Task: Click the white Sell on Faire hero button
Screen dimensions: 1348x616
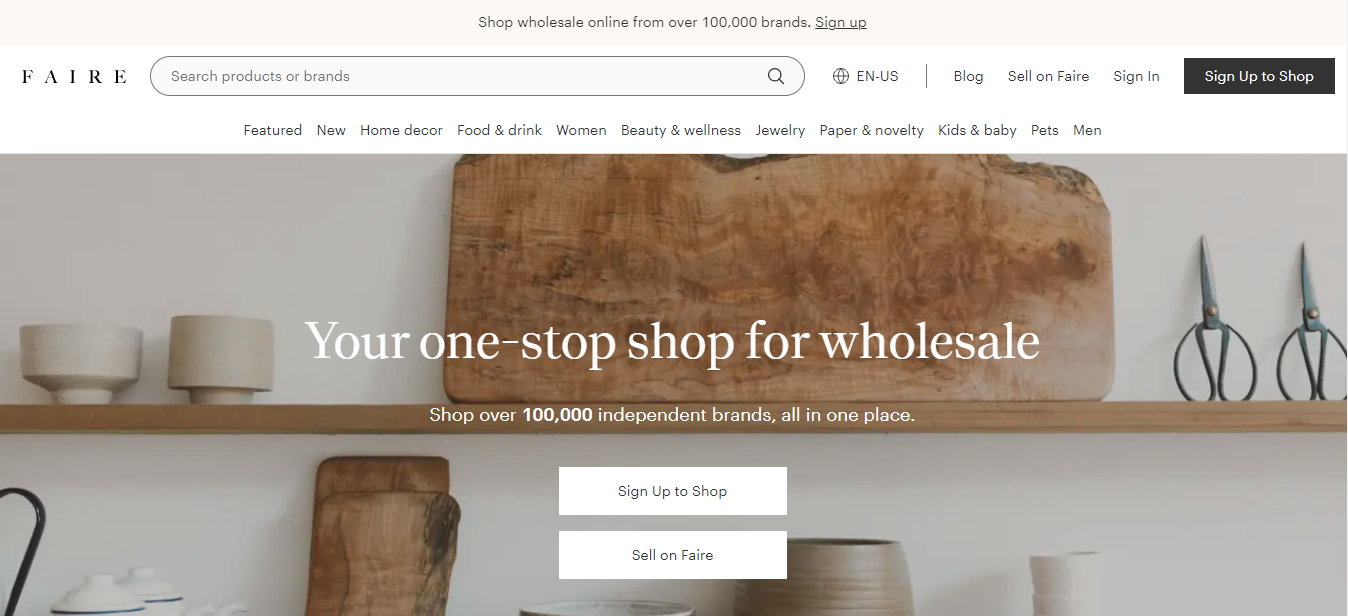Action: pos(673,555)
